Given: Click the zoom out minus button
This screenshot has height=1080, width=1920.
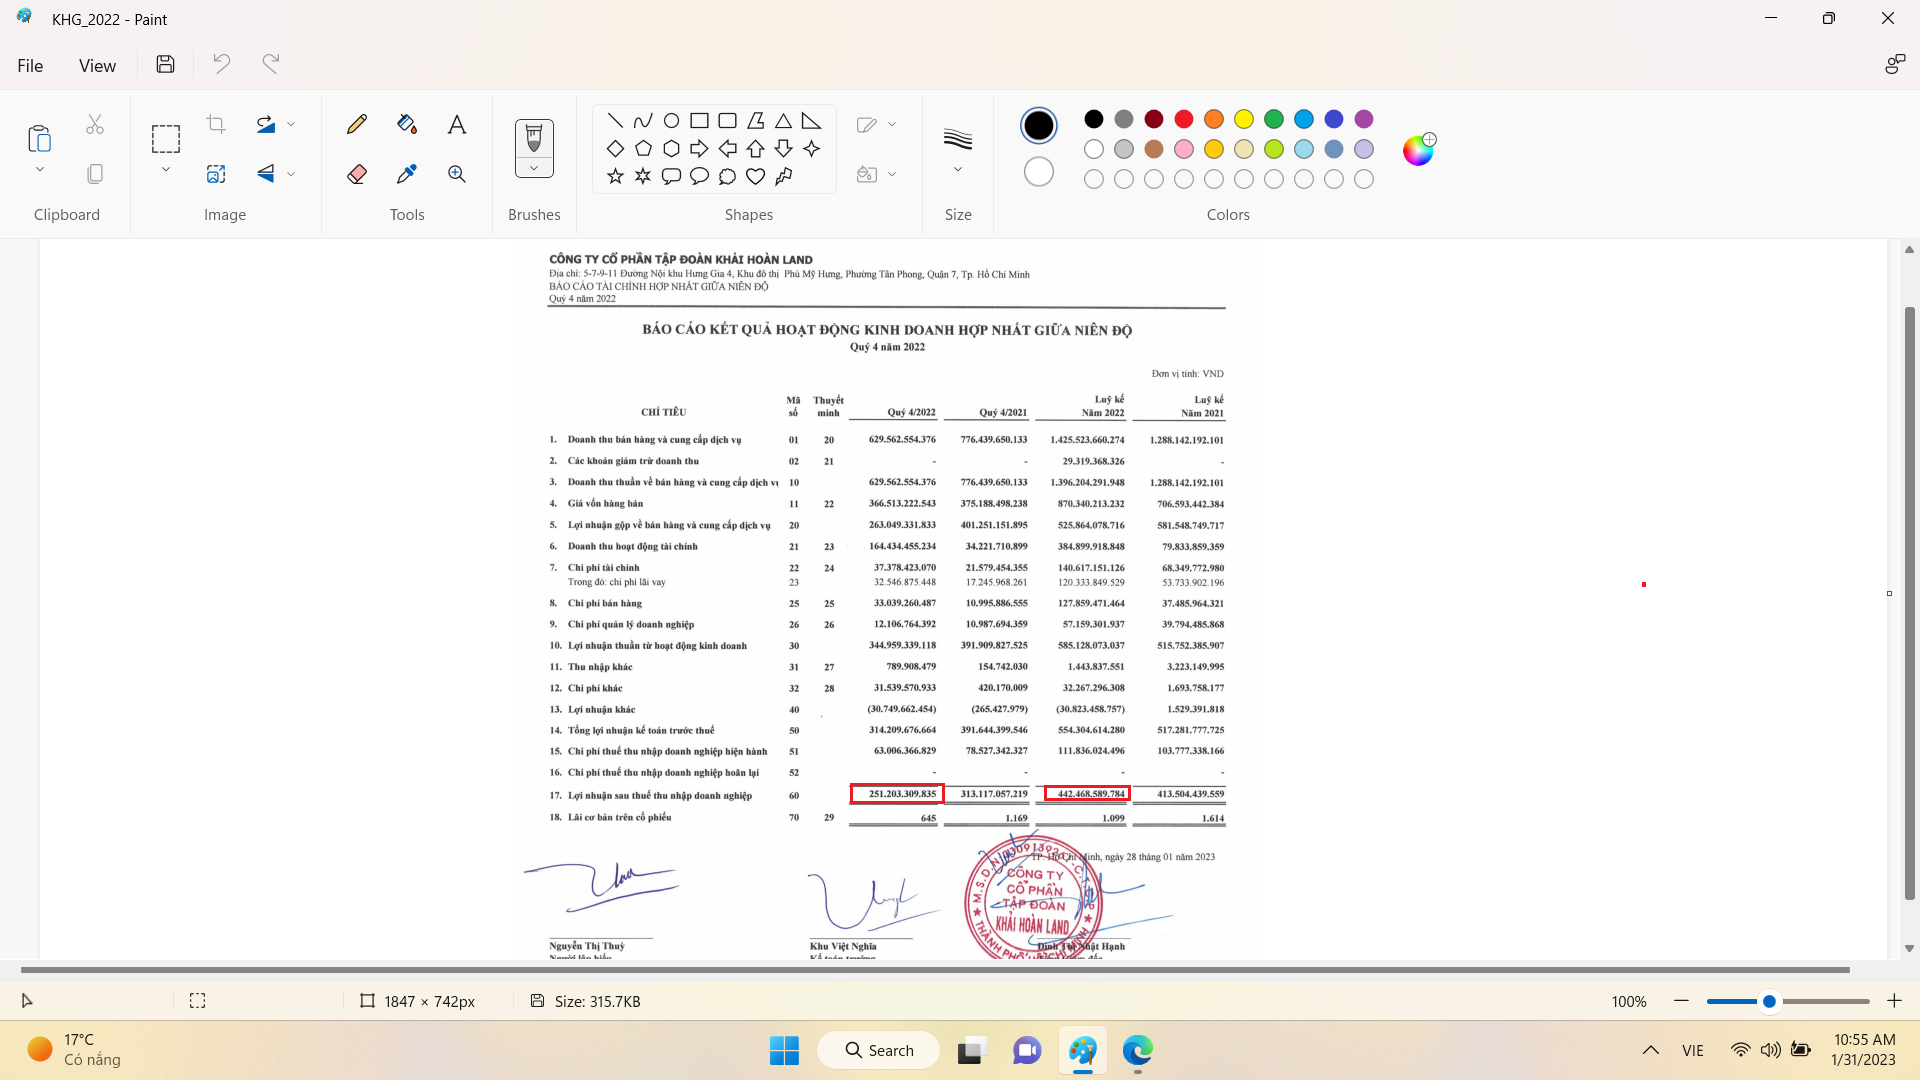Looking at the screenshot, I should point(1681,1001).
